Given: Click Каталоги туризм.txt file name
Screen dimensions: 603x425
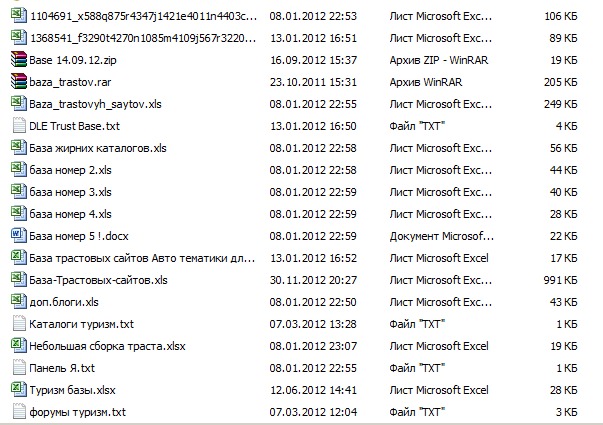Looking at the screenshot, I should click(x=82, y=324).
